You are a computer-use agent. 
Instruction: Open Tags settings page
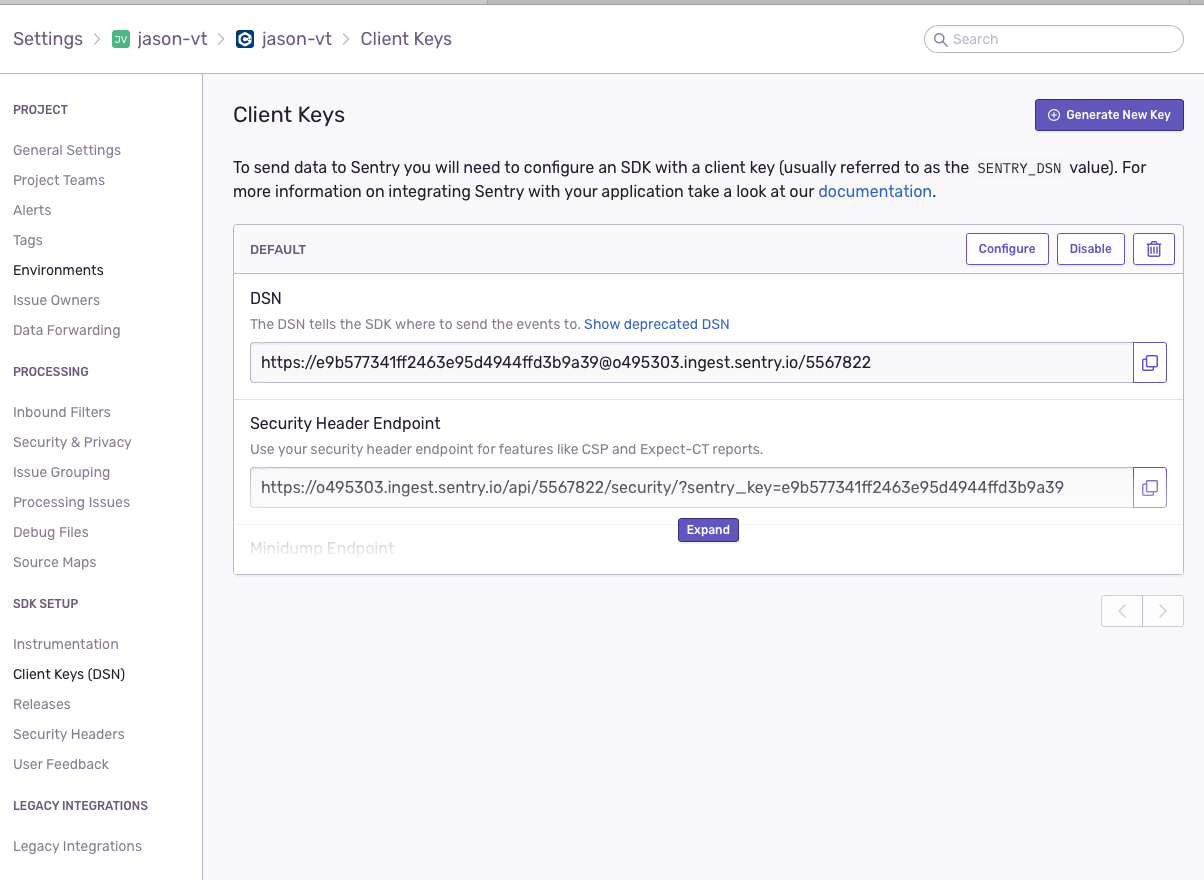pos(28,240)
